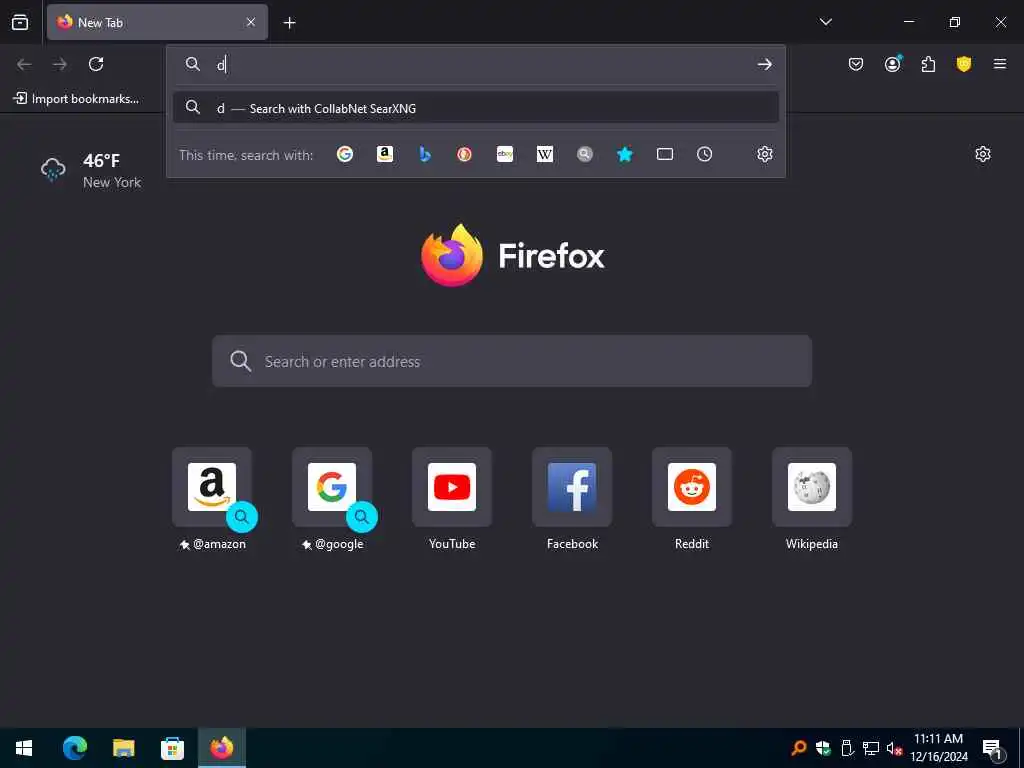The width and height of the screenshot is (1024, 768).
Task: Search this time with Bing icon
Action: click(x=424, y=154)
